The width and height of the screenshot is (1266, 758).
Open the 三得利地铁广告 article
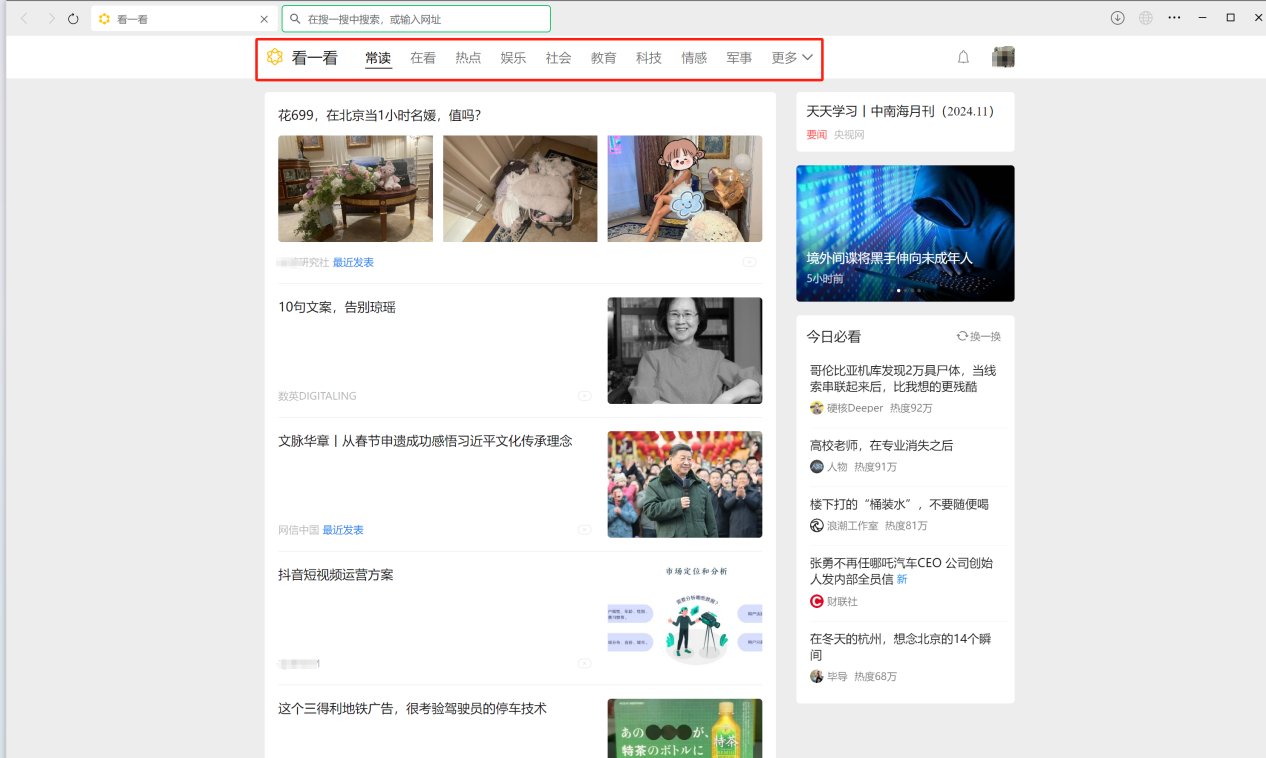tap(412, 709)
